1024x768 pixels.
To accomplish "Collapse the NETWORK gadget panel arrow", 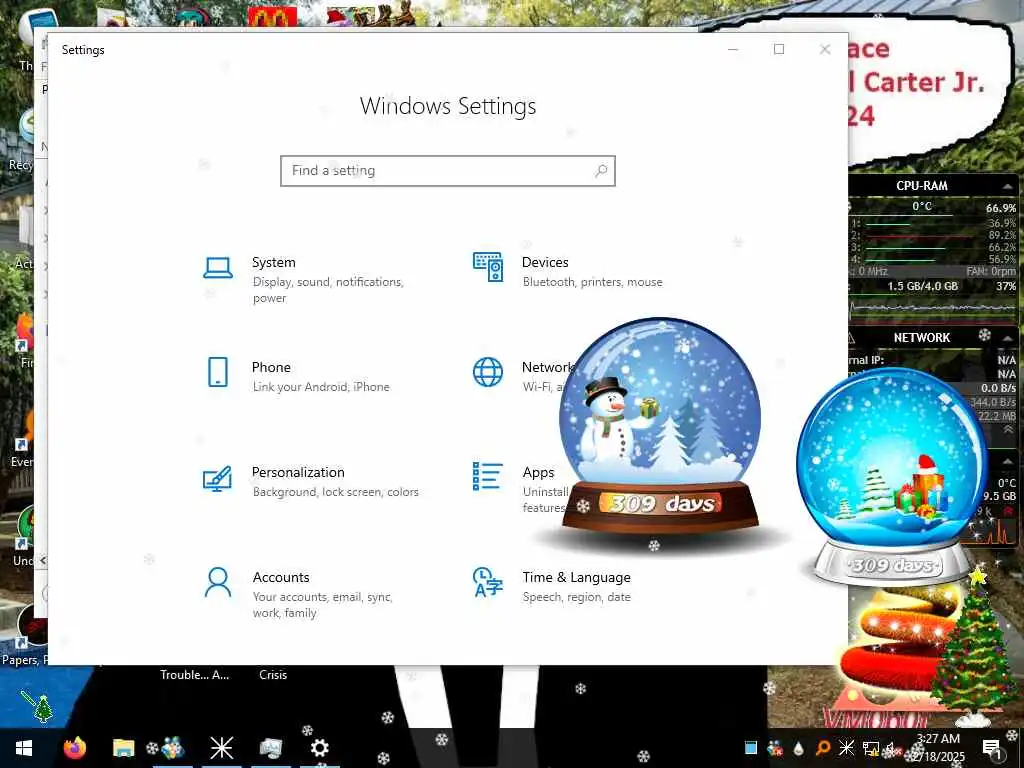I will click(x=1007, y=338).
